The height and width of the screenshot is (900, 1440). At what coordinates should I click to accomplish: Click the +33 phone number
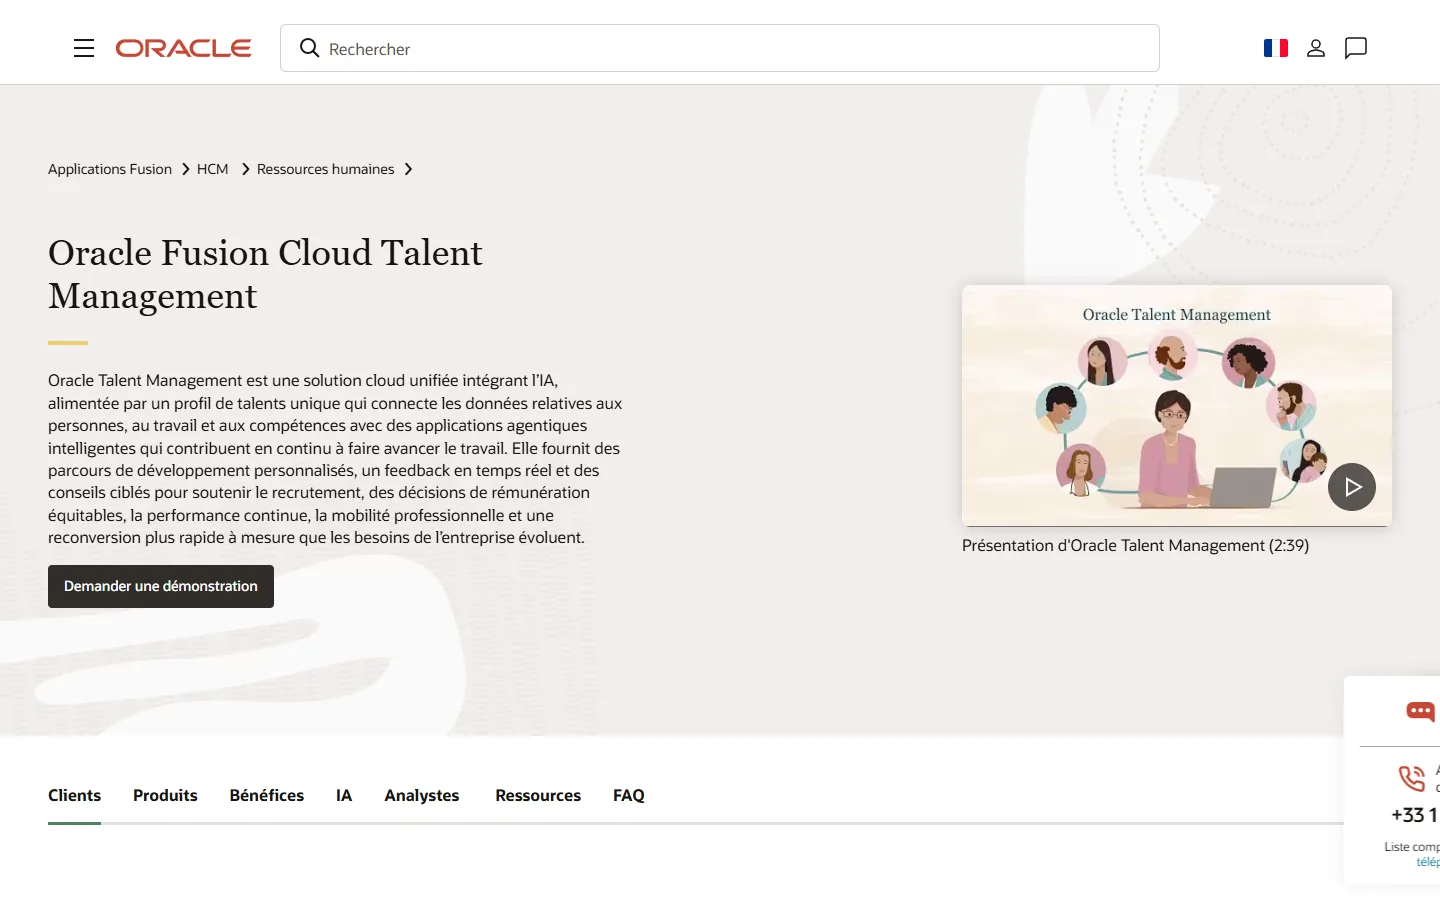click(x=1415, y=815)
